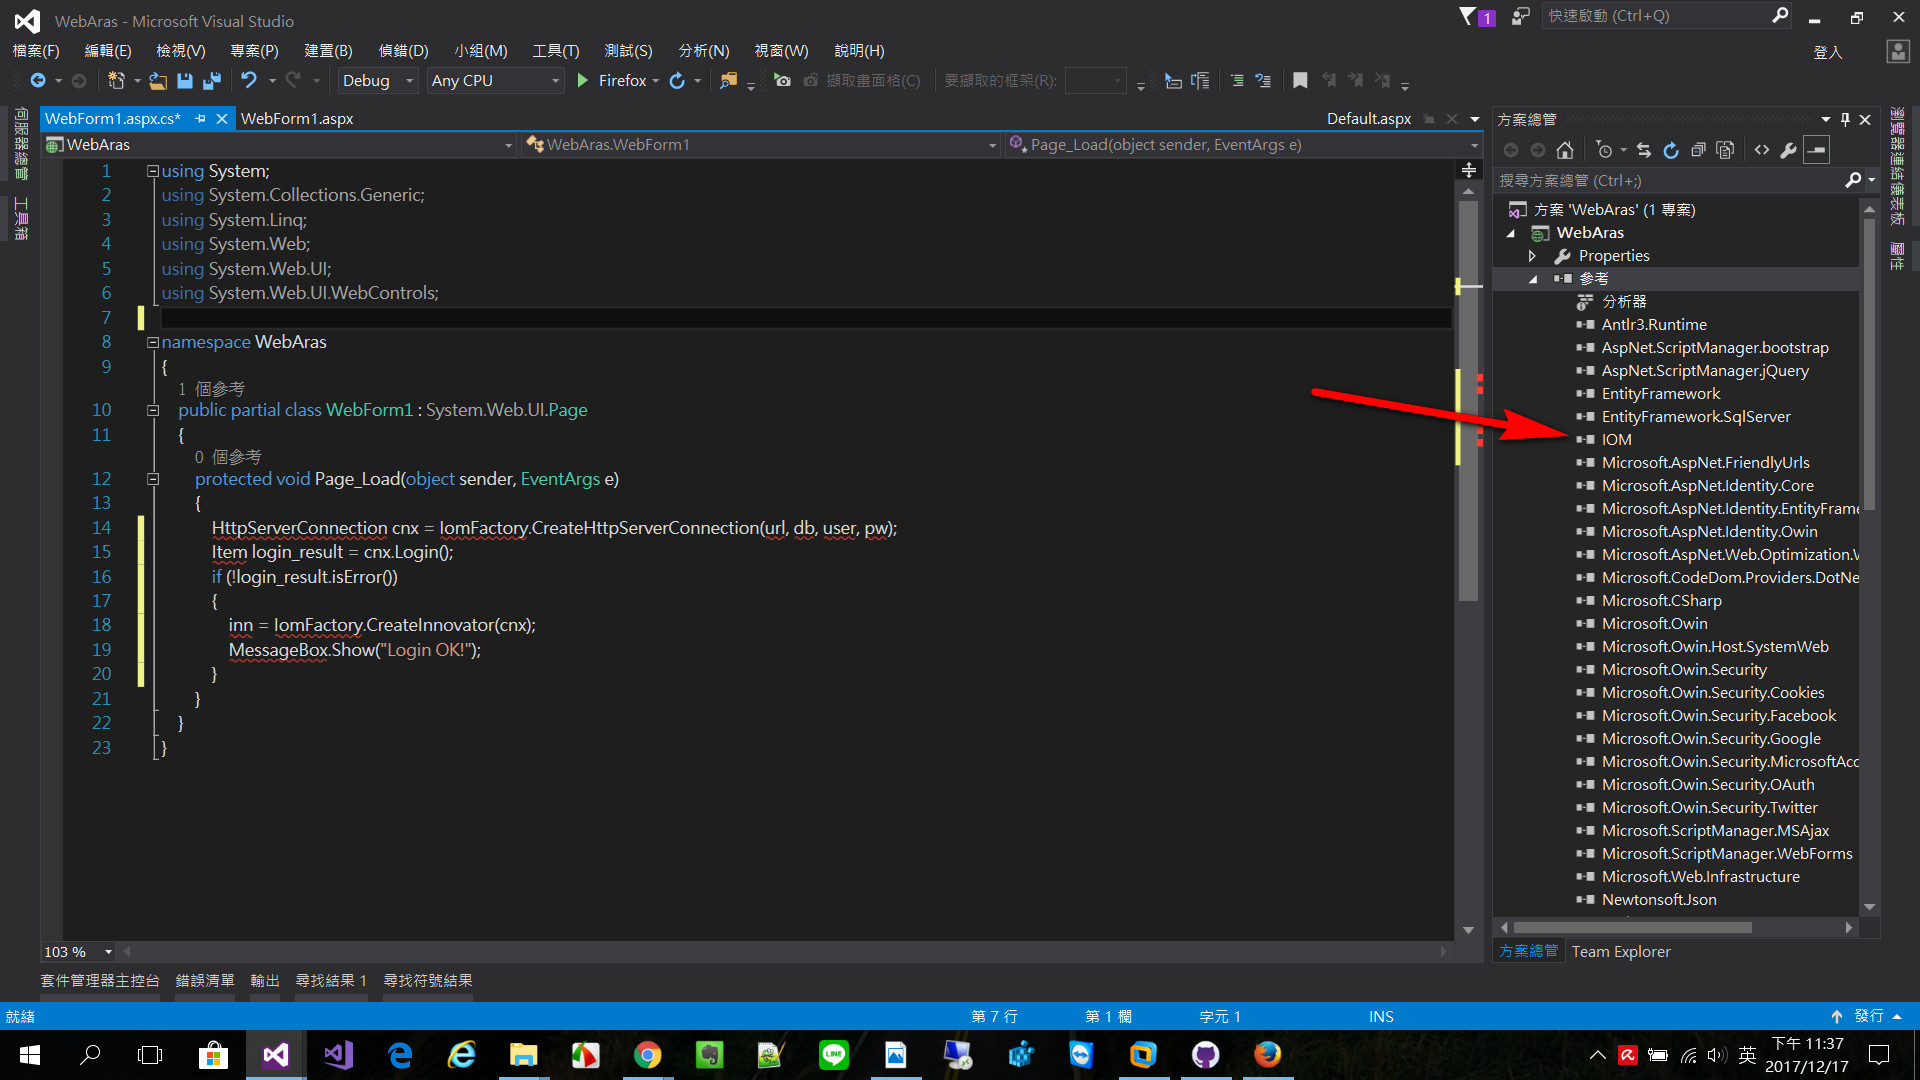Click Sync with Active Document icon
This screenshot has height=1080, width=1920.
pyautogui.click(x=1644, y=150)
